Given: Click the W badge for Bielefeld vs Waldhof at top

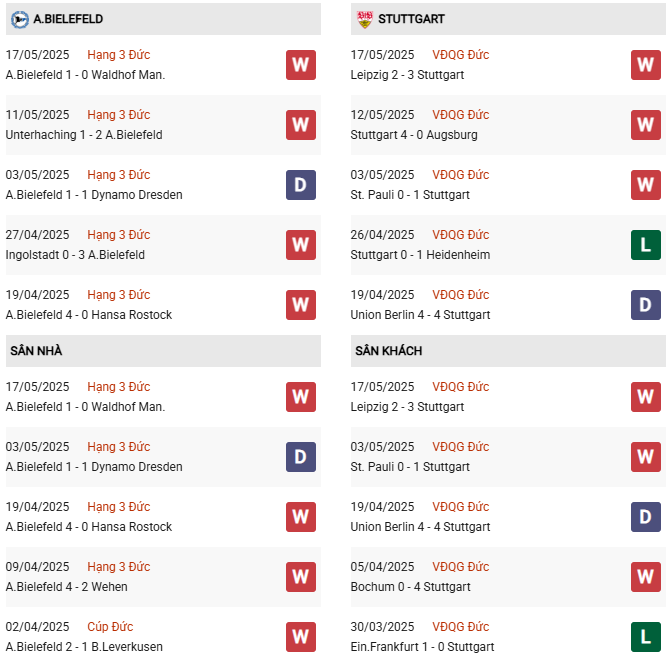Looking at the screenshot, I should point(301,65).
